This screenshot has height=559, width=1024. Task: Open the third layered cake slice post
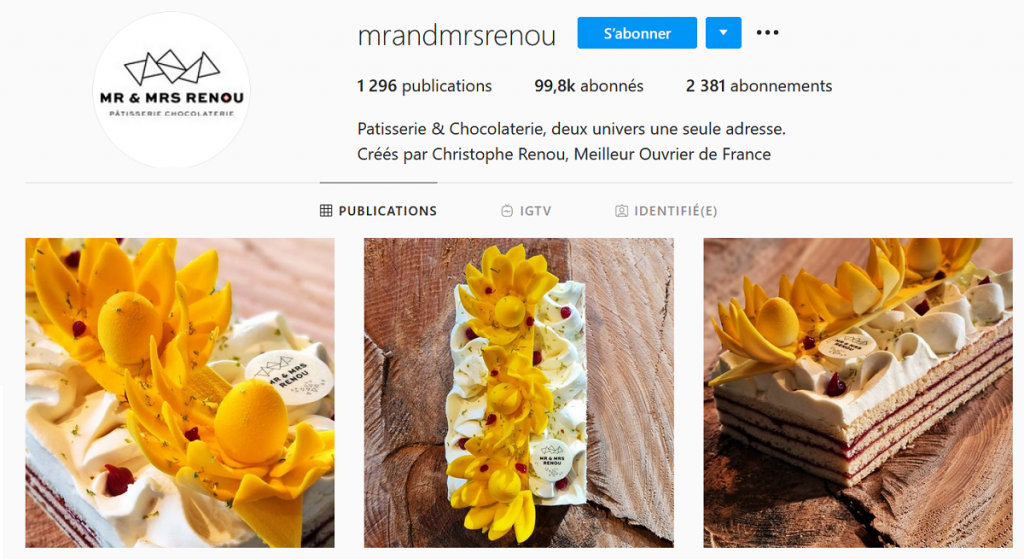pyautogui.click(x=857, y=392)
